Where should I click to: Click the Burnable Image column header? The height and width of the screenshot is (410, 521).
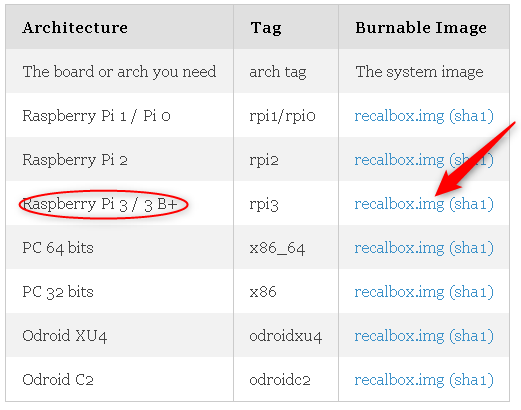[x=421, y=28]
